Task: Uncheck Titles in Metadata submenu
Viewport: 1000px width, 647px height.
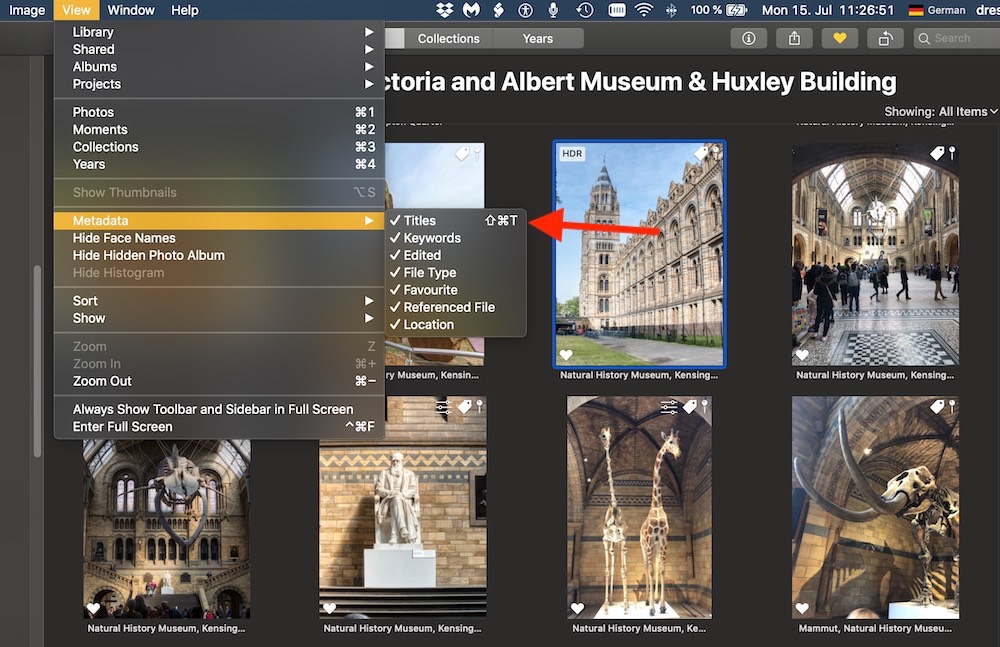Action: [x=456, y=221]
